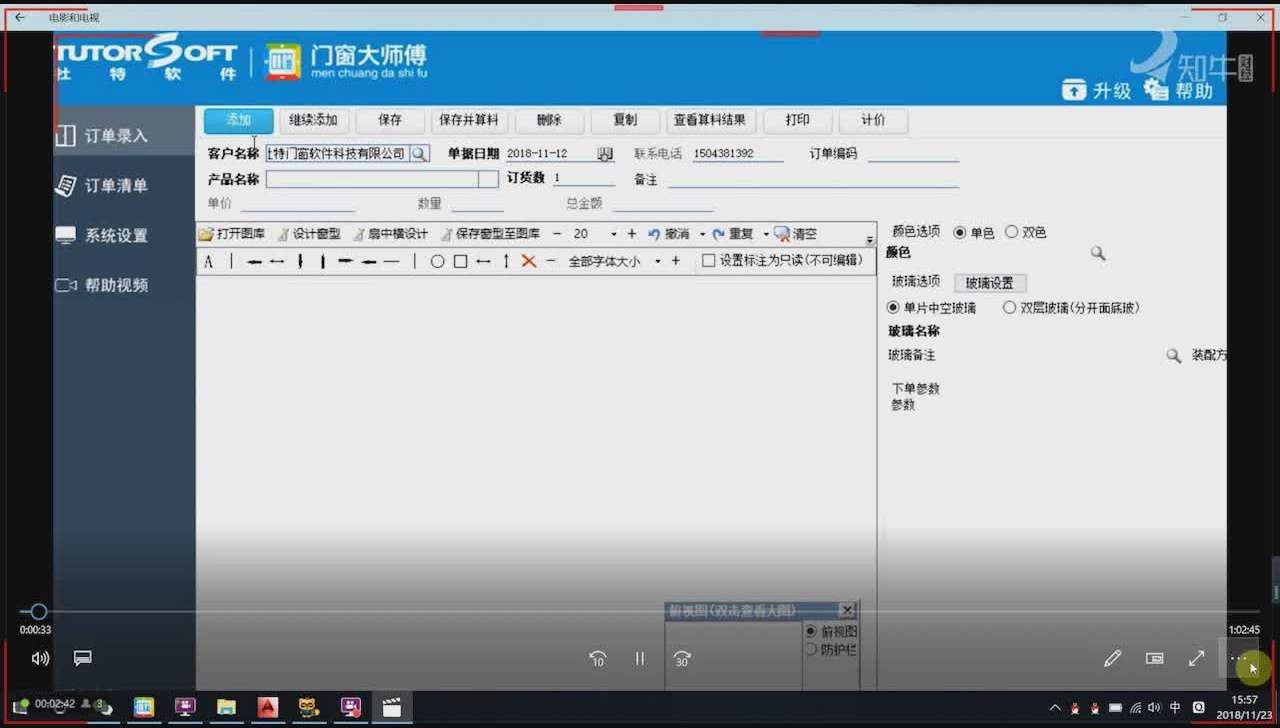This screenshot has width=1280, height=728.
Task: Increase all font size with plus
Action: tap(675, 261)
